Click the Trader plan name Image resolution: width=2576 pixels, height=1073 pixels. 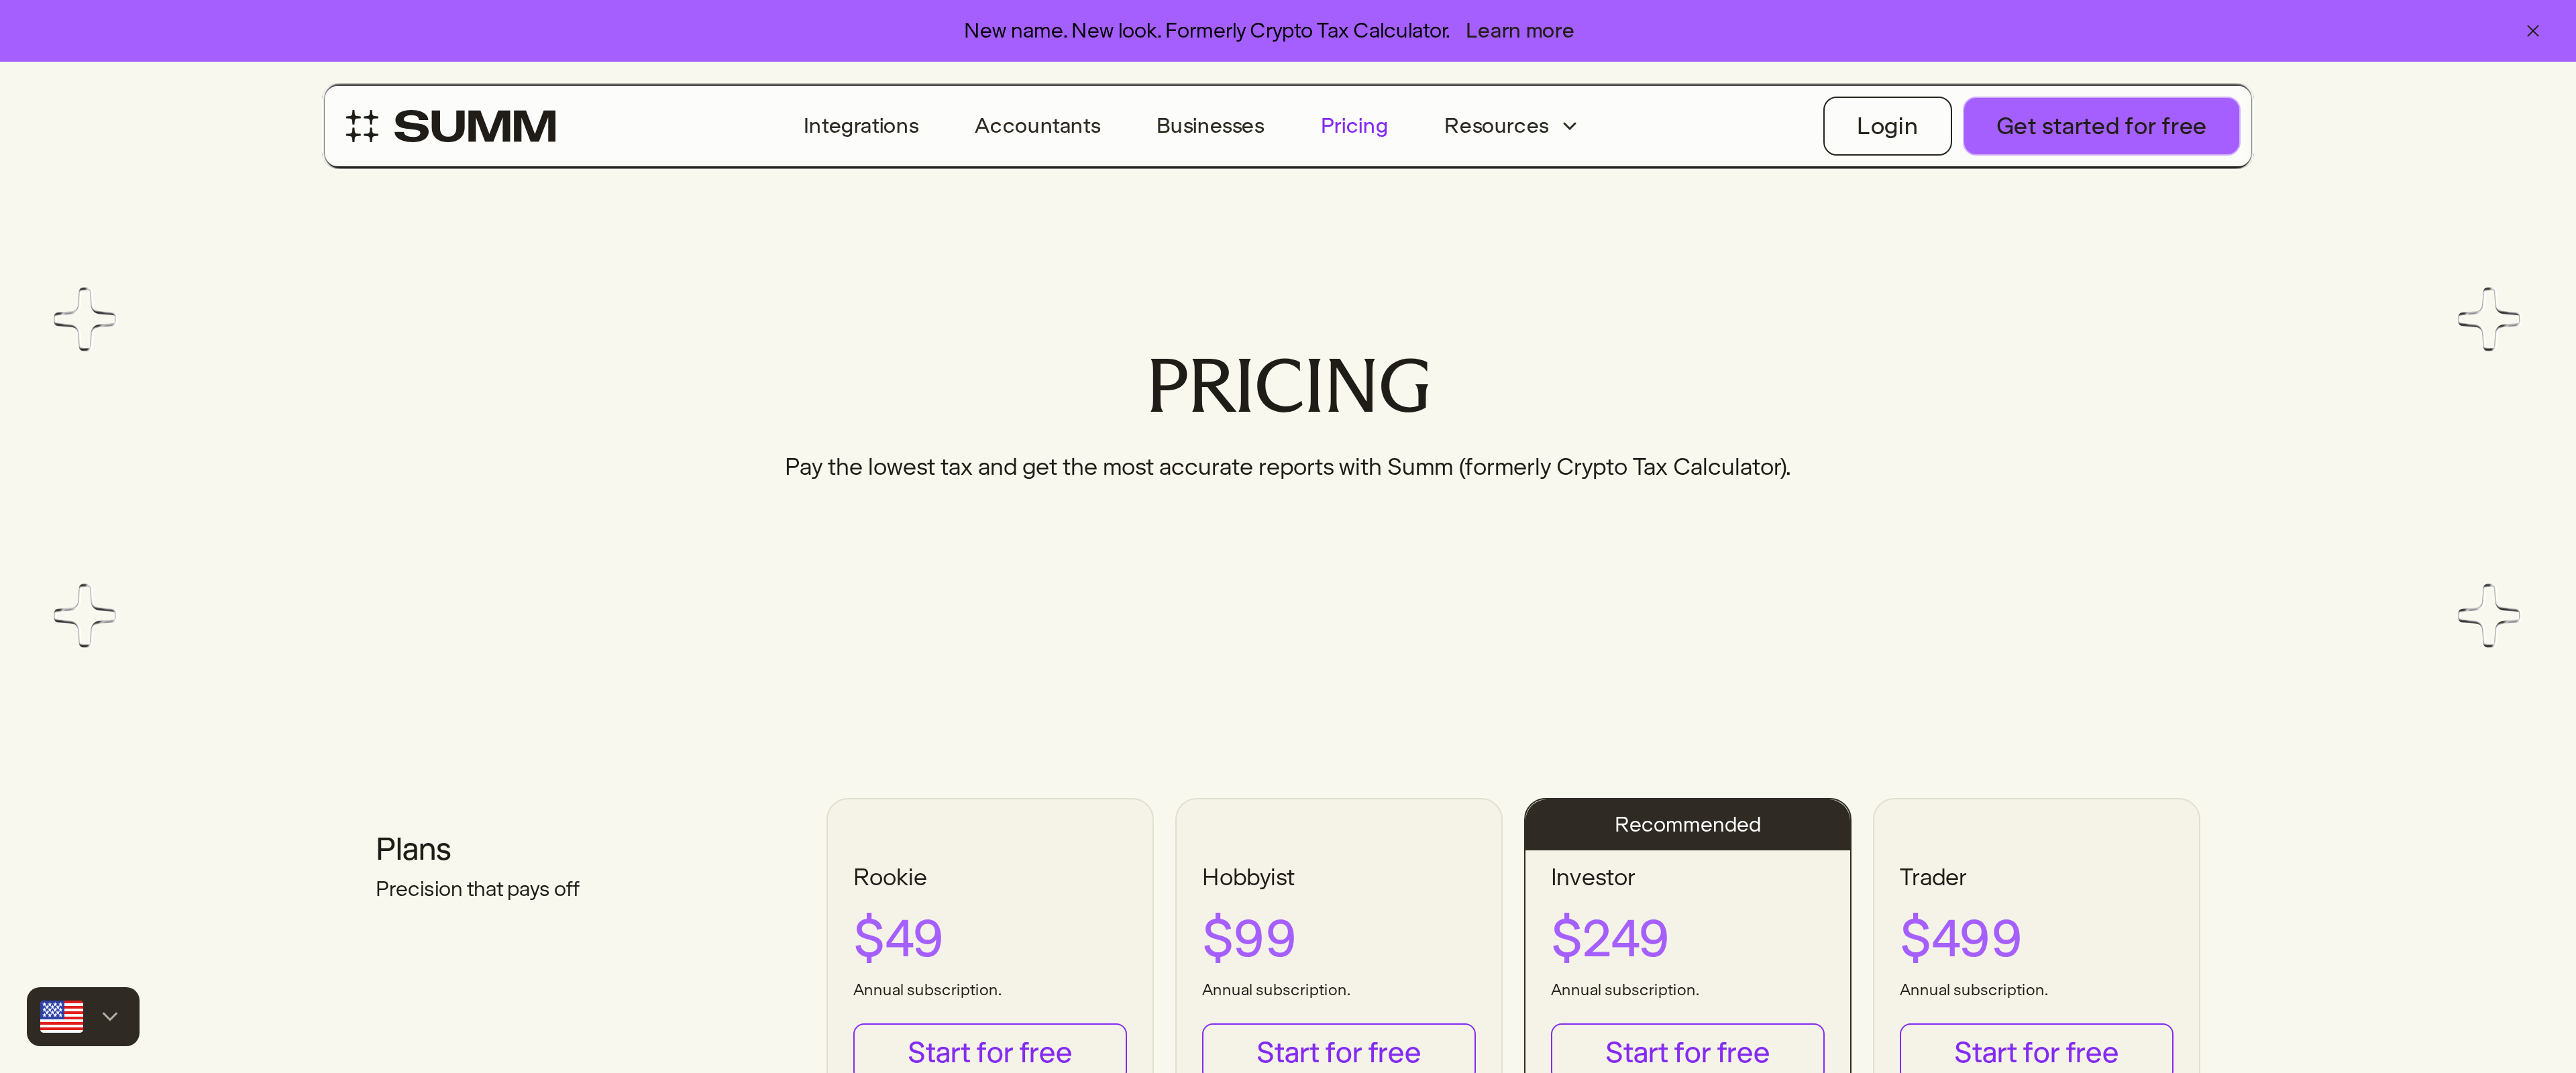pyautogui.click(x=1932, y=877)
